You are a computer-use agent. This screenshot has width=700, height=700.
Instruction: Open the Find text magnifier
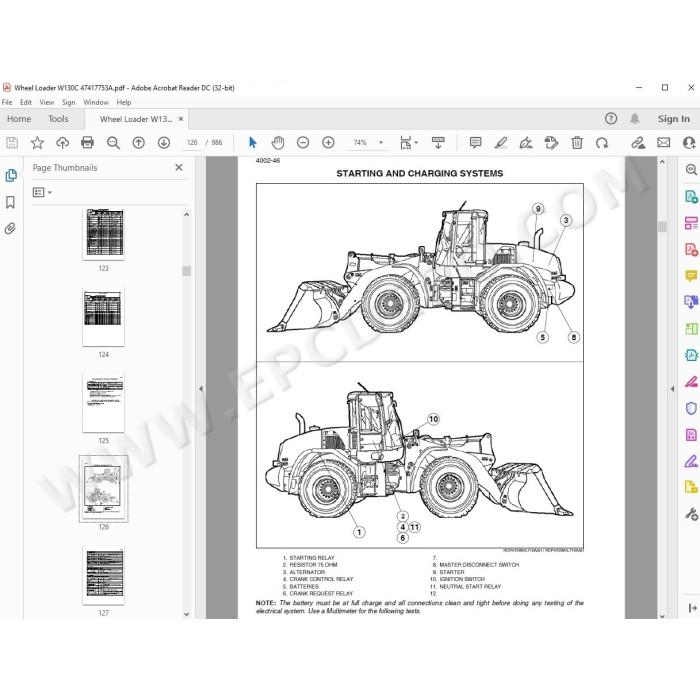pyautogui.click(x=113, y=143)
